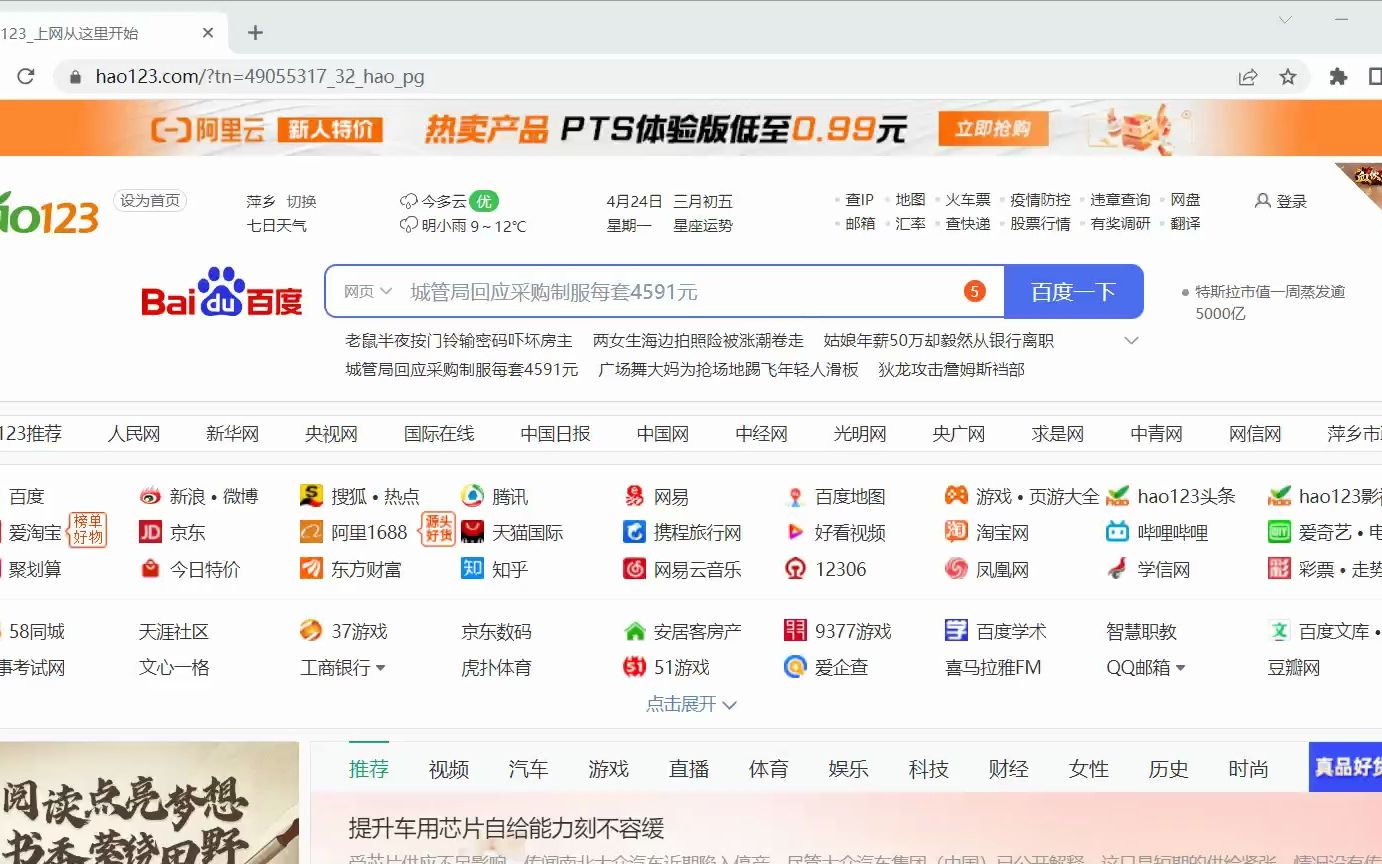Open the 特斯拉市值一周蒸发 news text
This screenshot has width=1382, height=864.
tap(1270, 302)
